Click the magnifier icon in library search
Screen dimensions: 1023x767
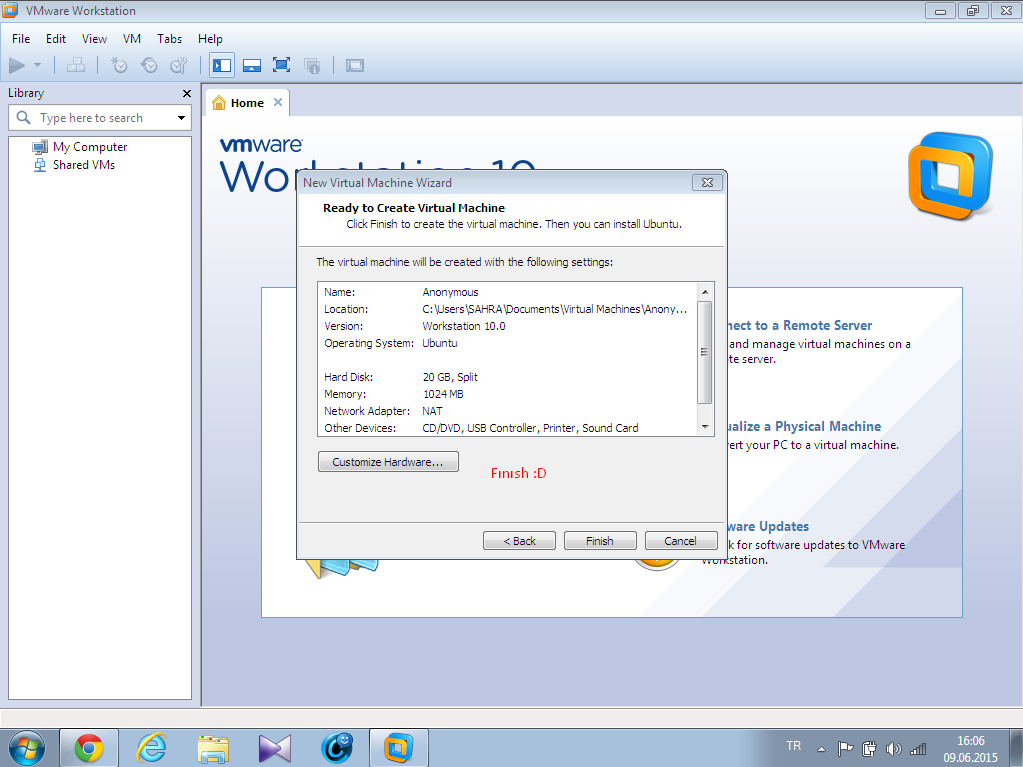point(23,117)
